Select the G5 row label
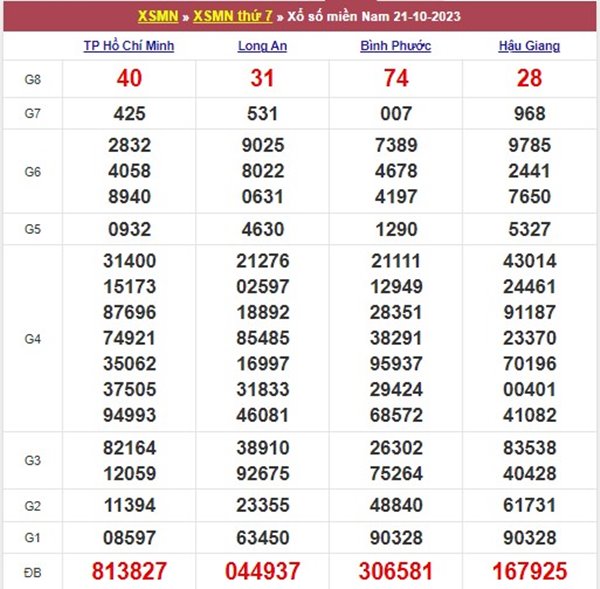The height and width of the screenshot is (589, 600). coord(33,229)
